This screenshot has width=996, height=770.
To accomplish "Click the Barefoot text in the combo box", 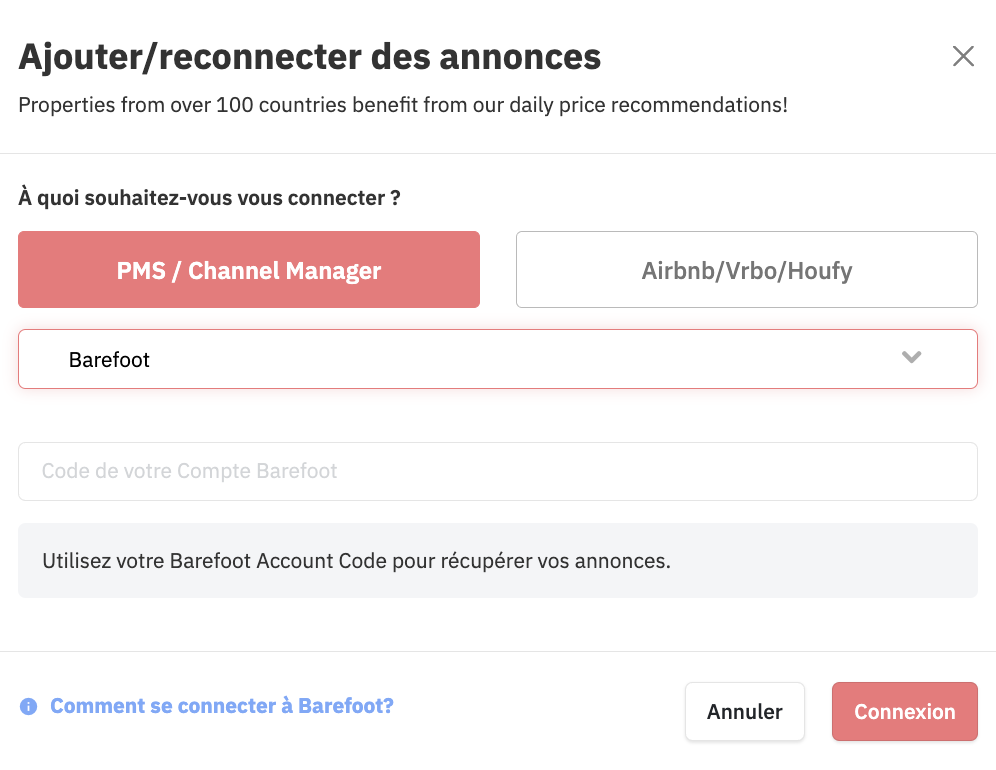I will click(x=109, y=360).
